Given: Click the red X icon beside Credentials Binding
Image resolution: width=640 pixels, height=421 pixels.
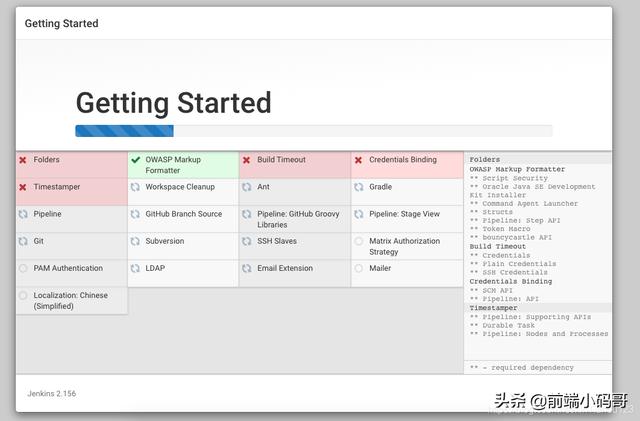Looking at the screenshot, I should point(358,160).
